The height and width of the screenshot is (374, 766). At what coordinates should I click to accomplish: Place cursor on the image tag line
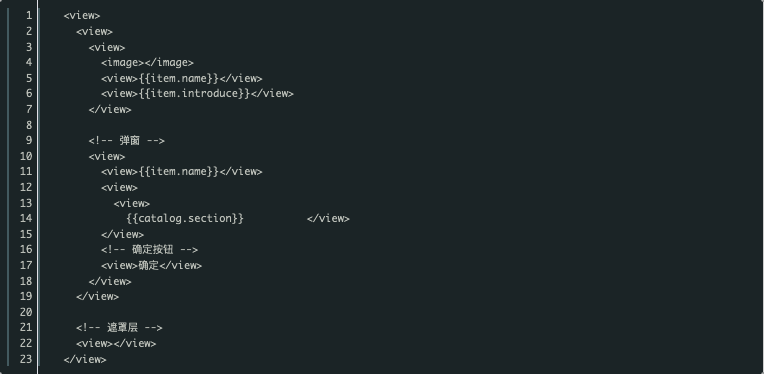(148, 62)
